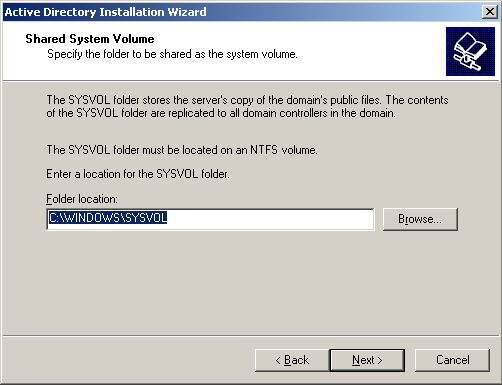Click the Browse... button
The height and width of the screenshot is (385, 502).
coord(420,219)
